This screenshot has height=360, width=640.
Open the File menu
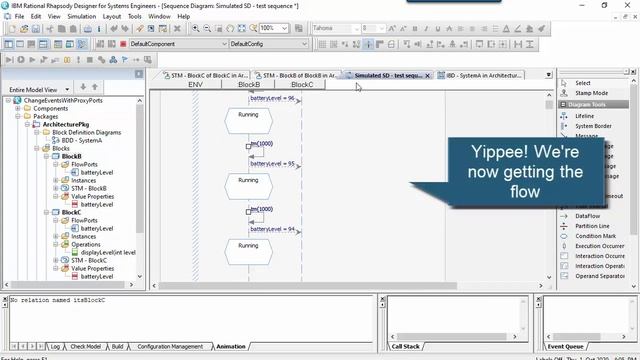(x=19, y=16)
